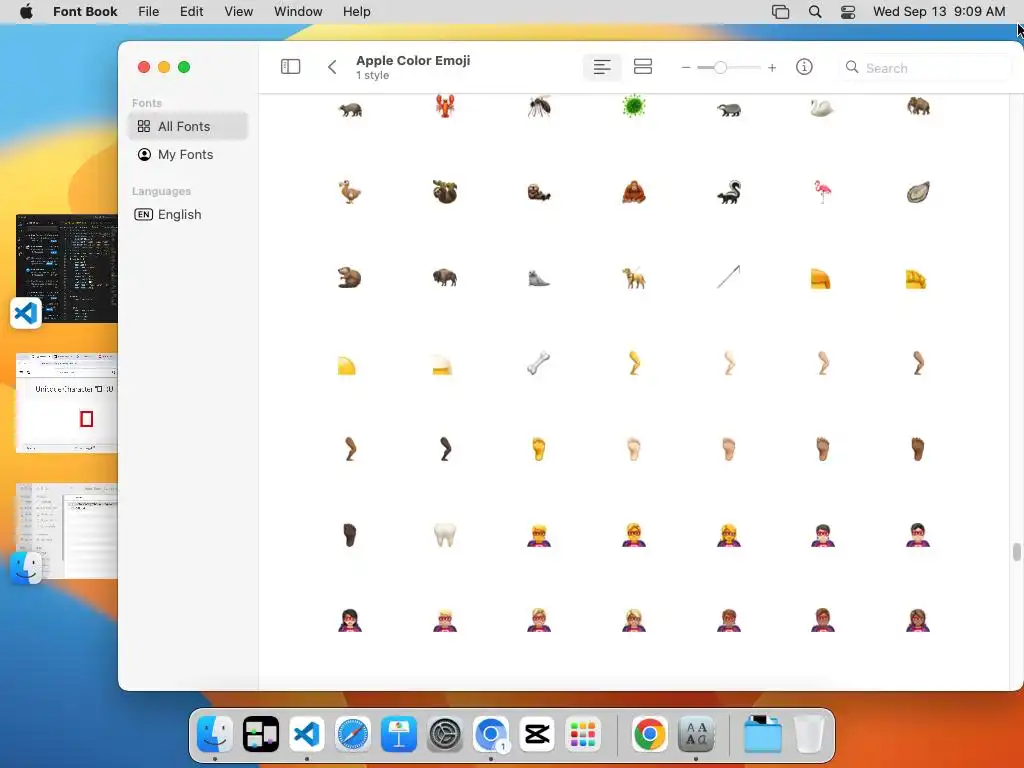Click the Stage Manager menu bar icon
This screenshot has height=768, width=1024.
click(x=780, y=11)
